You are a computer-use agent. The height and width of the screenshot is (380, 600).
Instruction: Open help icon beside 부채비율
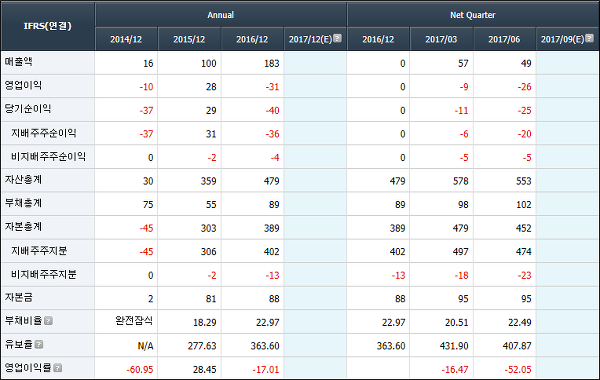[48, 321]
